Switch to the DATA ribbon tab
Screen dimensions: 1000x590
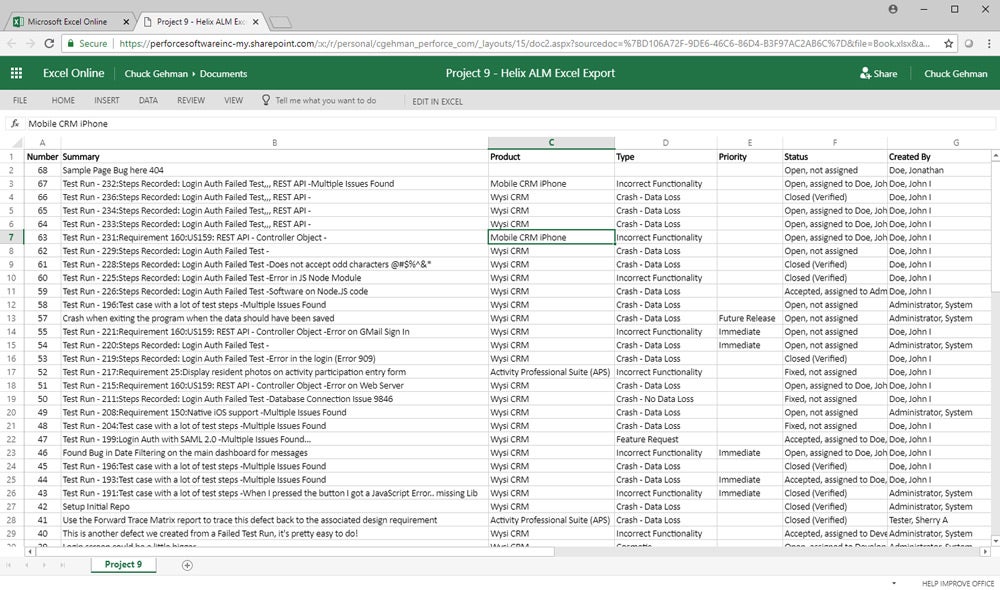click(x=148, y=99)
